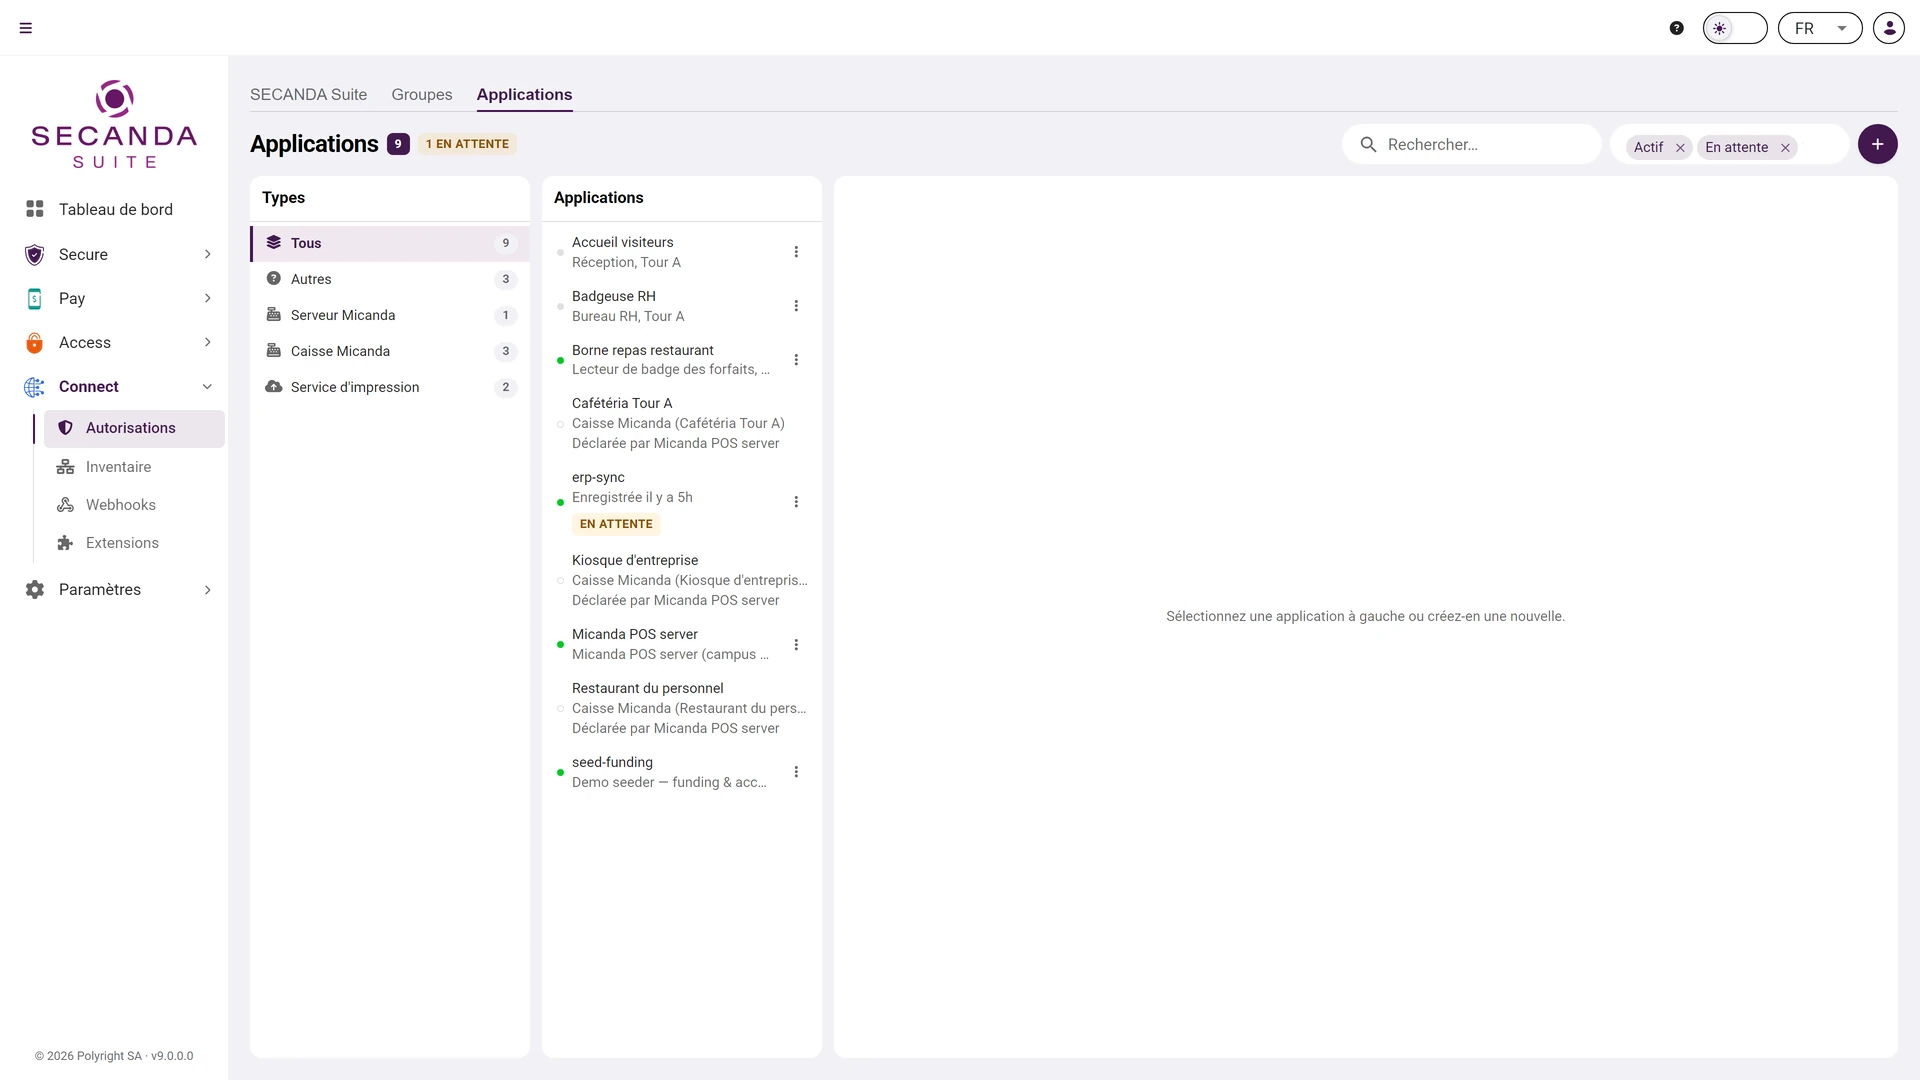Select the Cafétéria Tour A application
This screenshot has width=1920, height=1080.
click(x=682, y=423)
